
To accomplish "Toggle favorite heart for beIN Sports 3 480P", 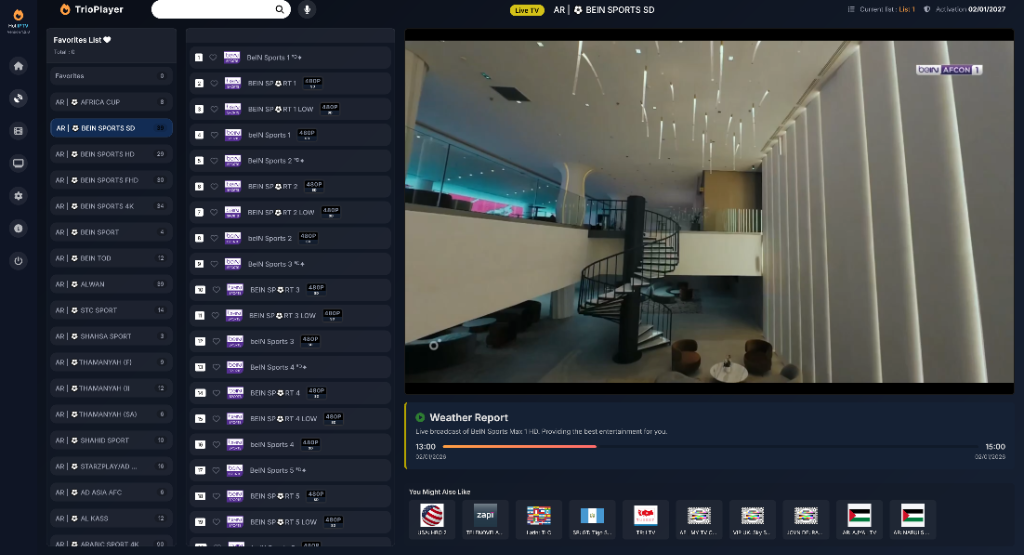I will pyautogui.click(x=213, y=342).
